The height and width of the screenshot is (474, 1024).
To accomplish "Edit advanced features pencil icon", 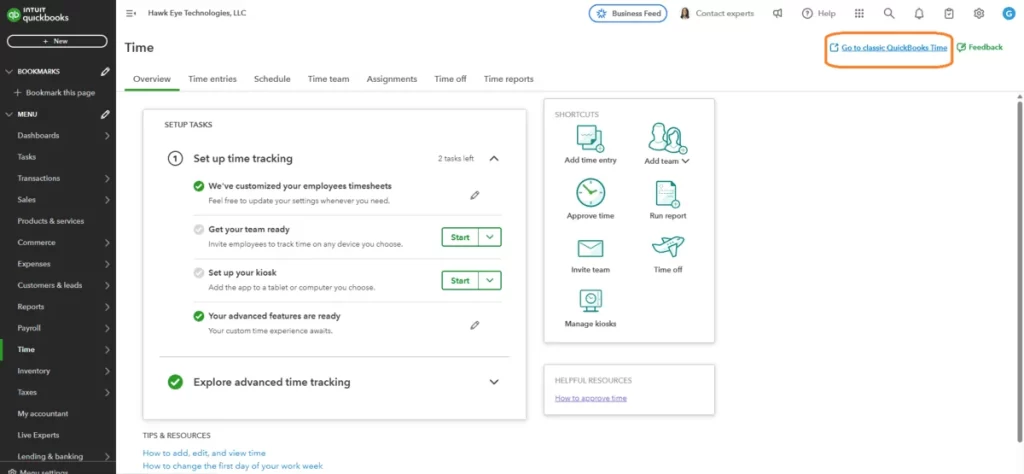I will coord(475,324).
